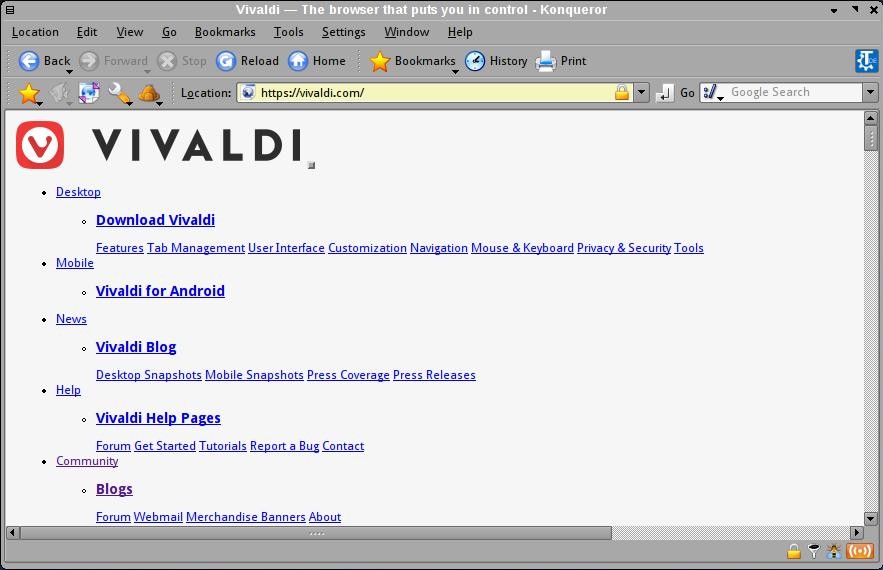The image size is (883, 570).
Task: Click the padlock icon in the location bar
Action: (x=622, y=92)
